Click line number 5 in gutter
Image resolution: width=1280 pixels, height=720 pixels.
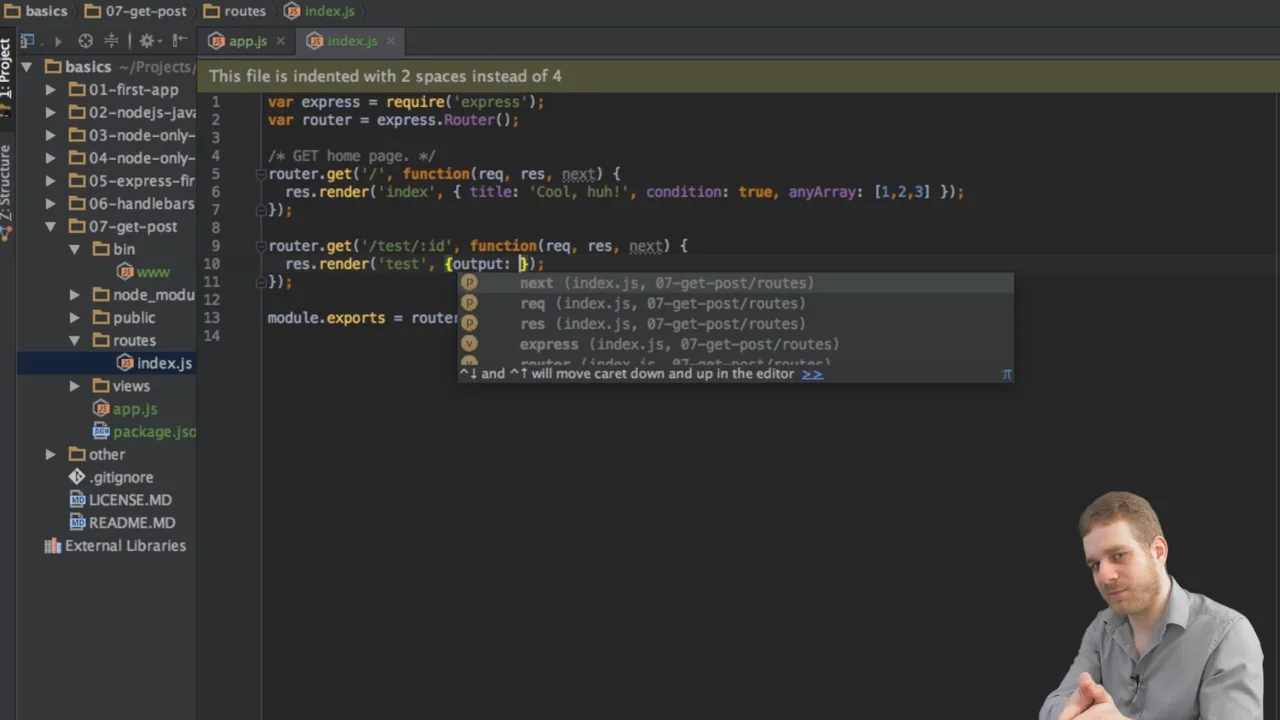point(216,174)
